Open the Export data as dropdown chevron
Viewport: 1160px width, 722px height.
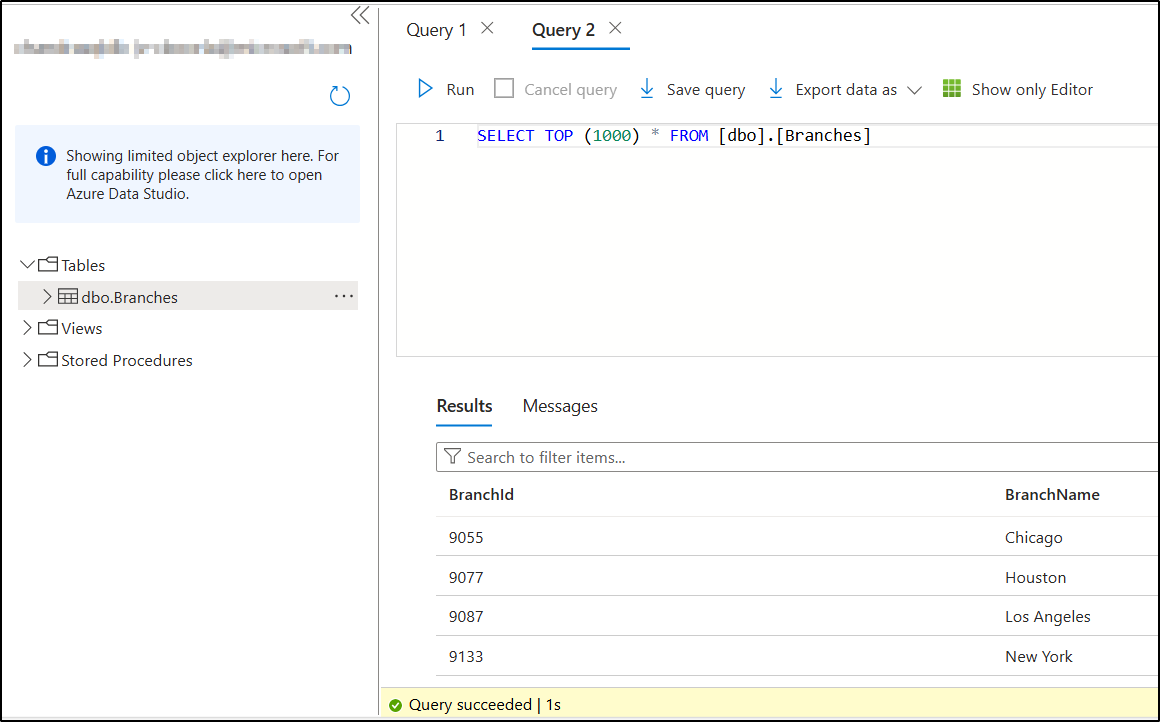pos(914,90)
